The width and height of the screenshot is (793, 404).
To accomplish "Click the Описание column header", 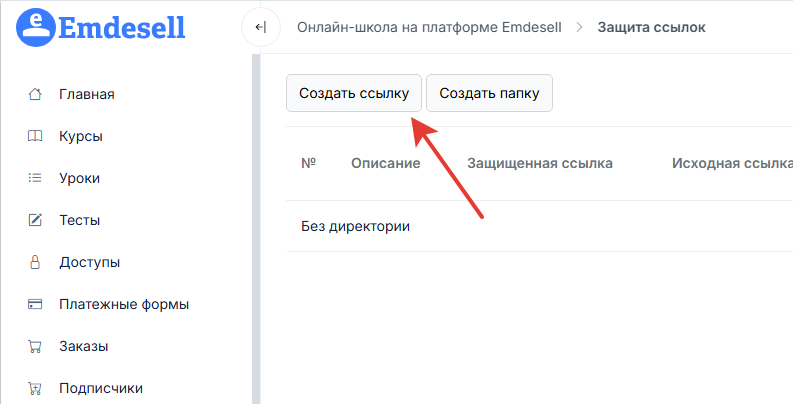I will pos(385,163).
